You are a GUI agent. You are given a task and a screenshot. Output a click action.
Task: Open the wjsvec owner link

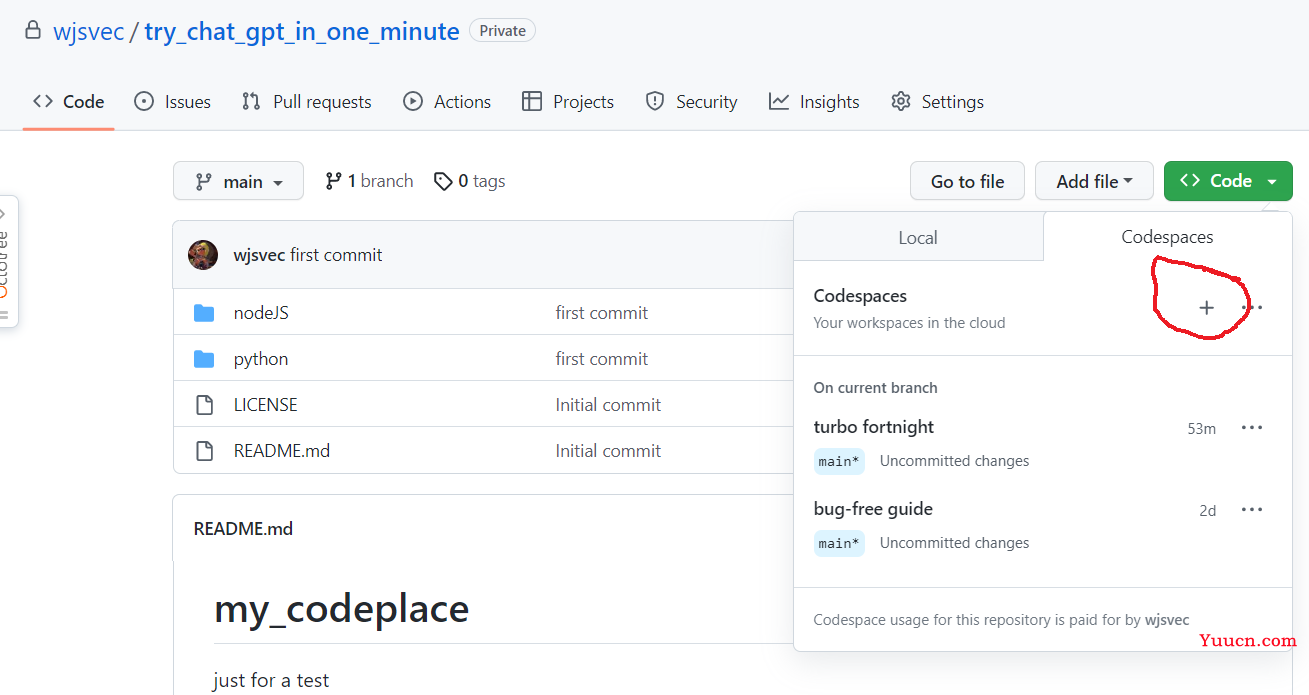click(88, 31)
